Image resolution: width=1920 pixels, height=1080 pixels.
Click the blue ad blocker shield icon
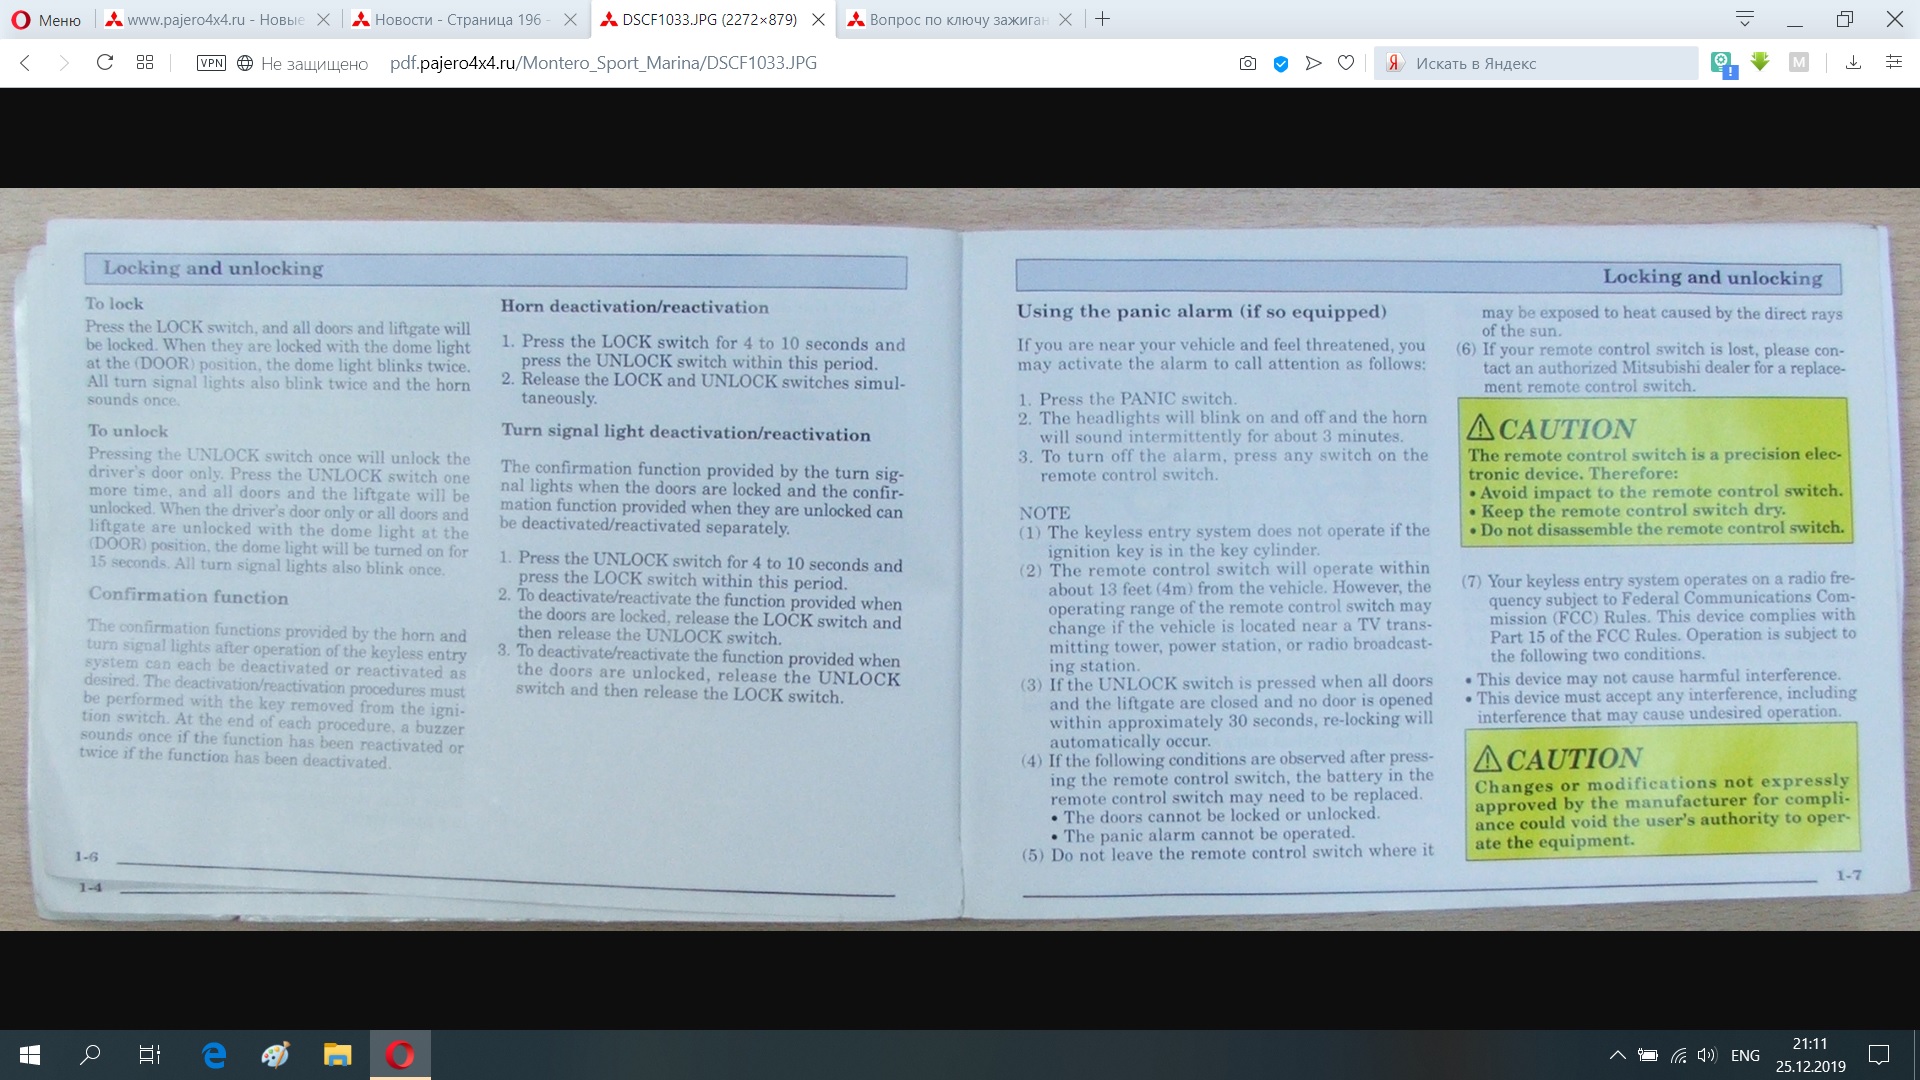[1280, 63]
